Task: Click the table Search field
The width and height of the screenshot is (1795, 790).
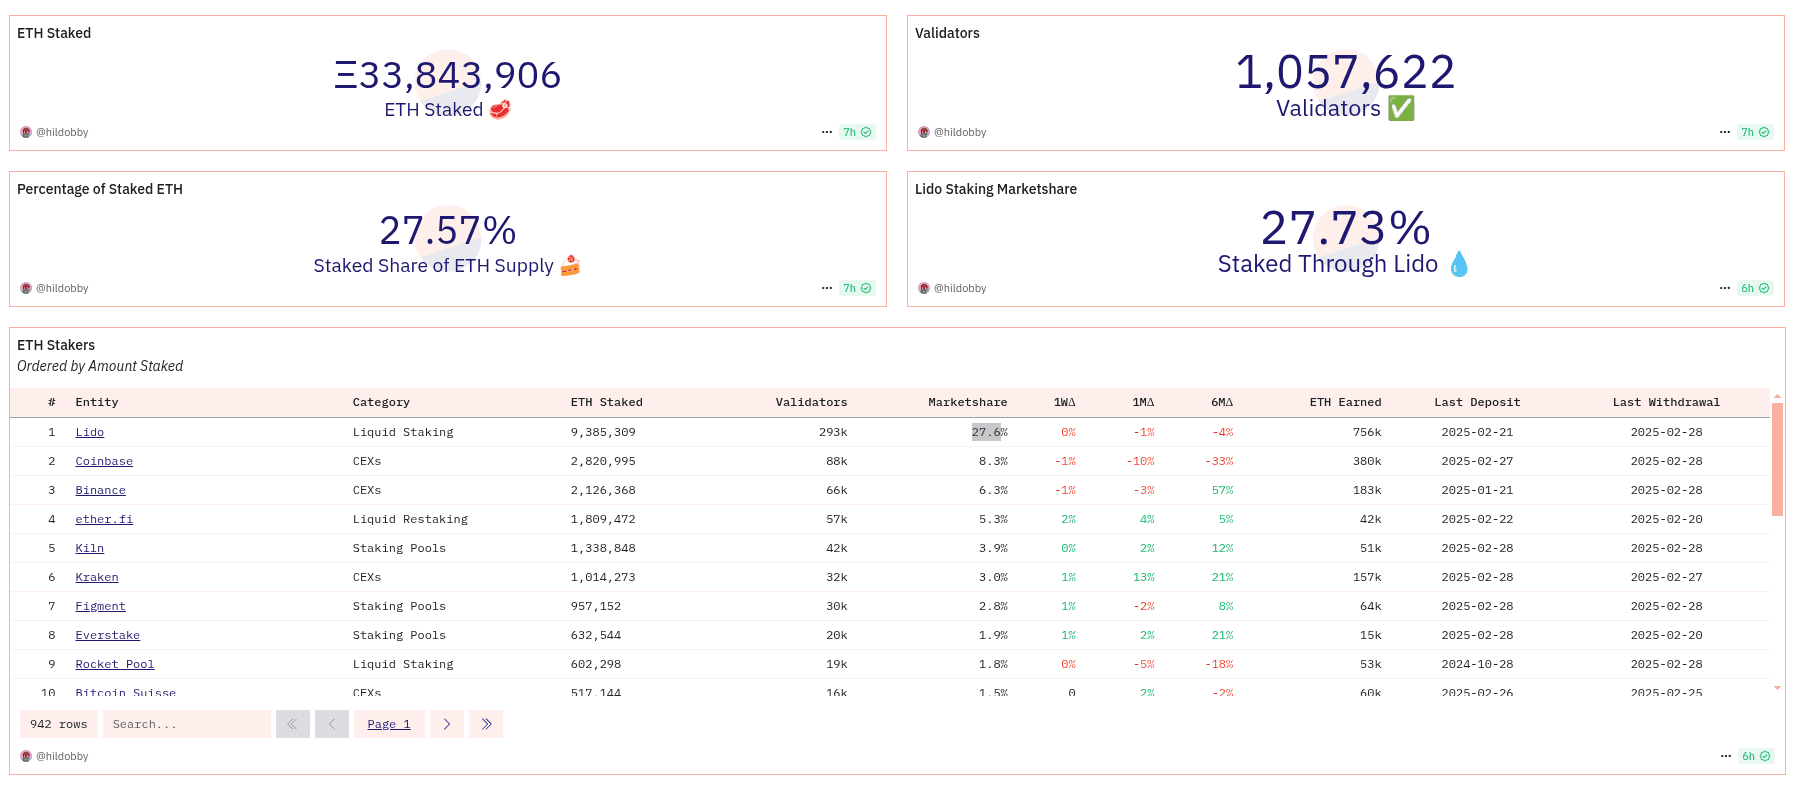Action: pos(187,724)
